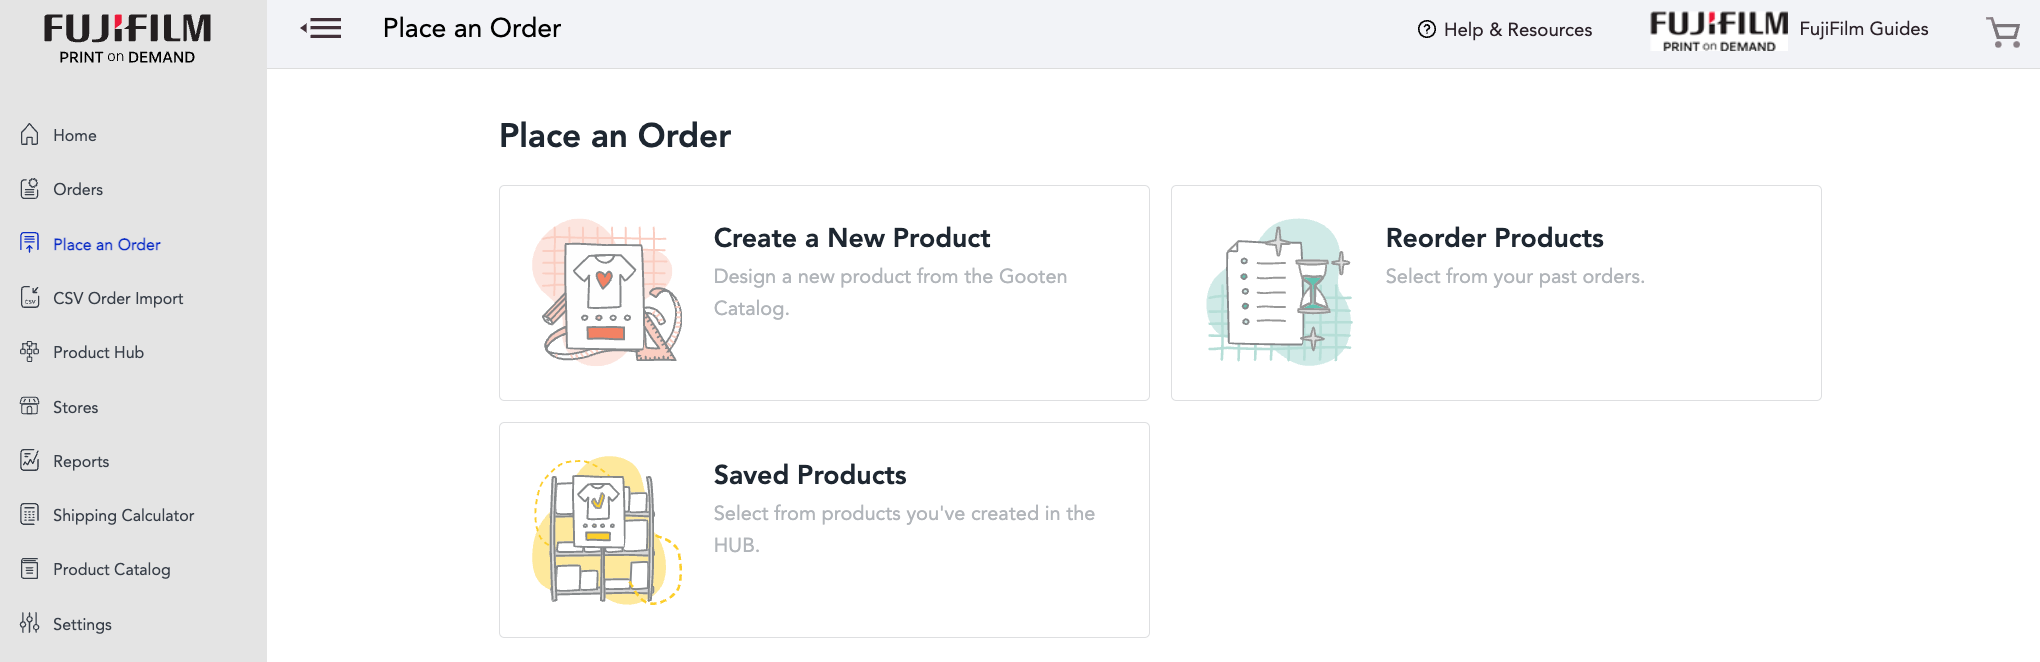Open Help & Resources
Viewport: 2040px width, 662px height.
point(1505,29)
